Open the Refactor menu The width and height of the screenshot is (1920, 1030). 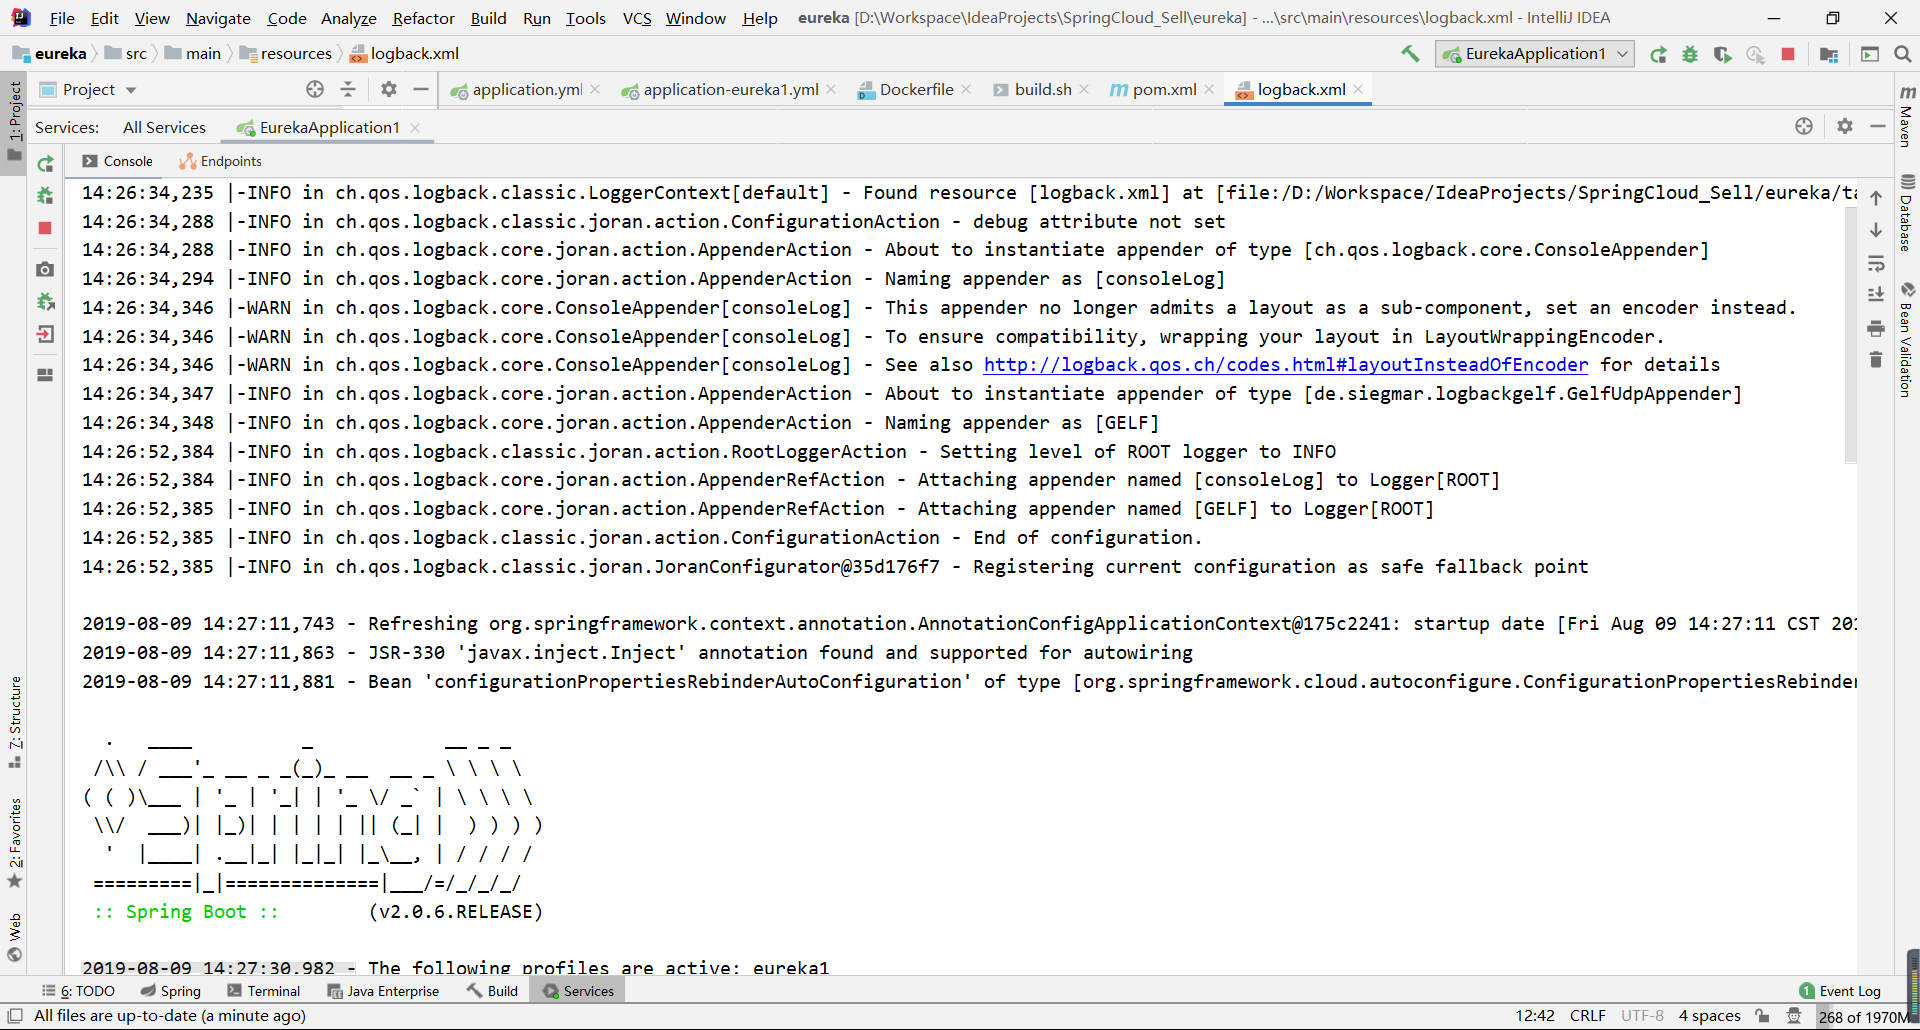[423, 18]
